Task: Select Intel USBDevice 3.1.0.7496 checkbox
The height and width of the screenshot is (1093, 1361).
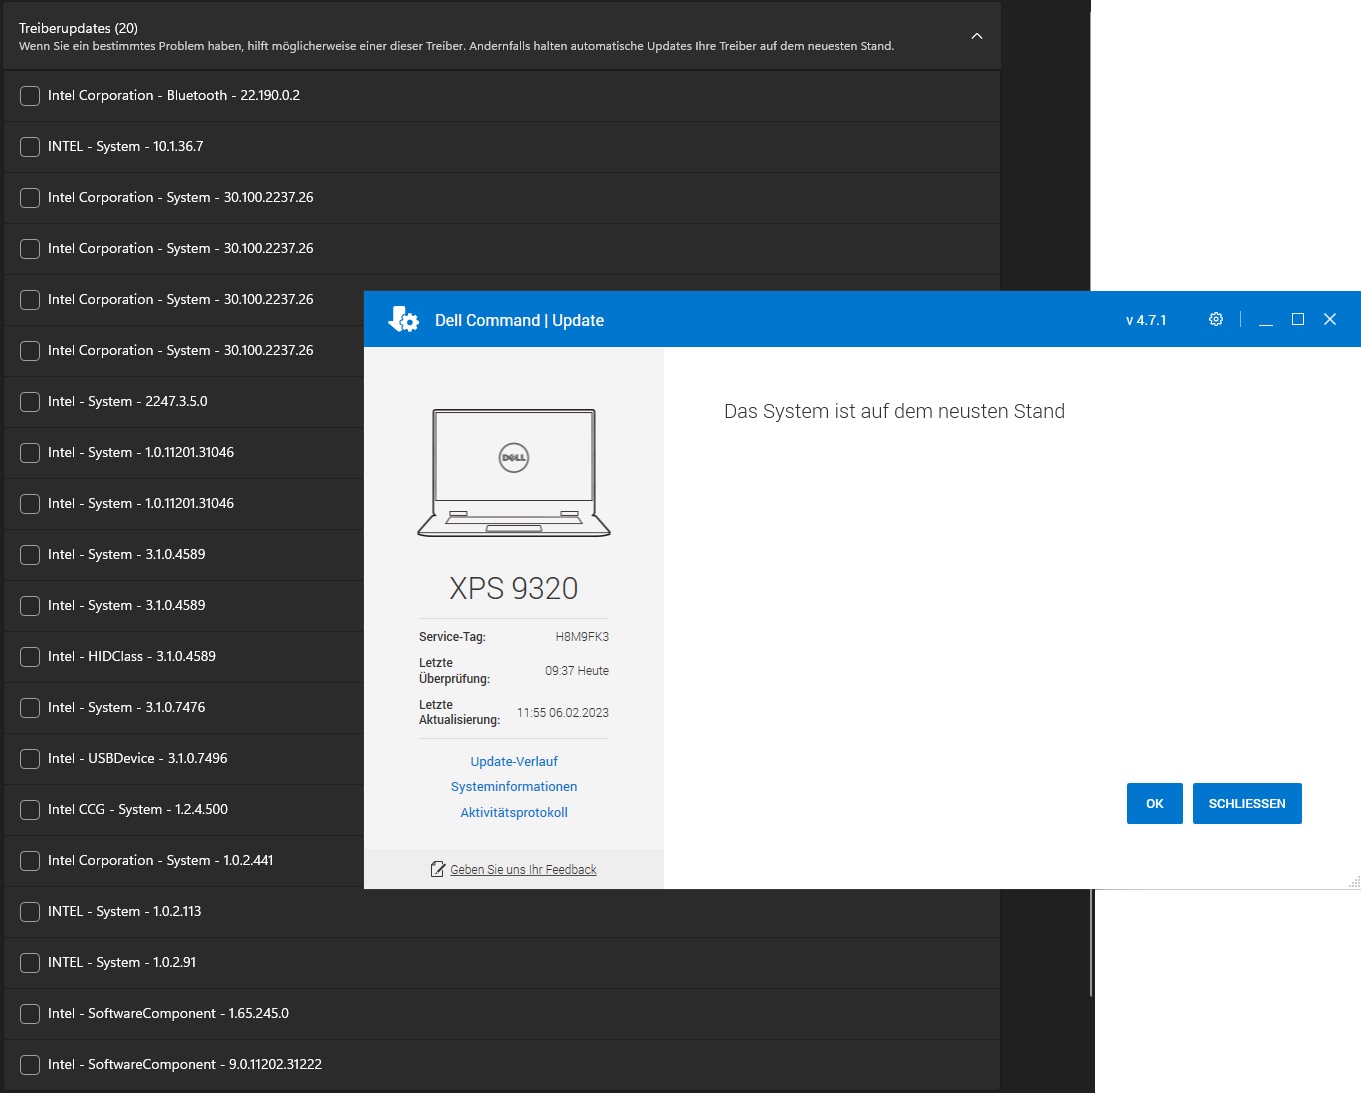Action: pos(30,759)
